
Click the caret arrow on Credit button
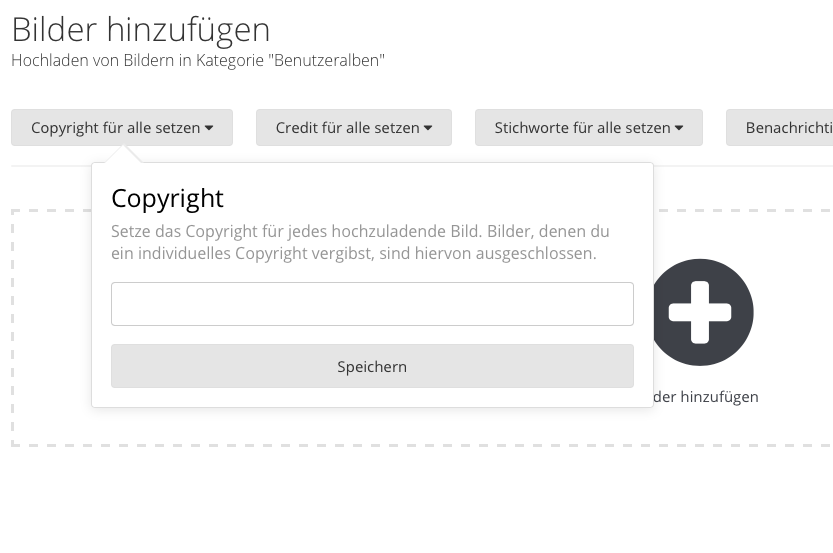pos(428,128)
